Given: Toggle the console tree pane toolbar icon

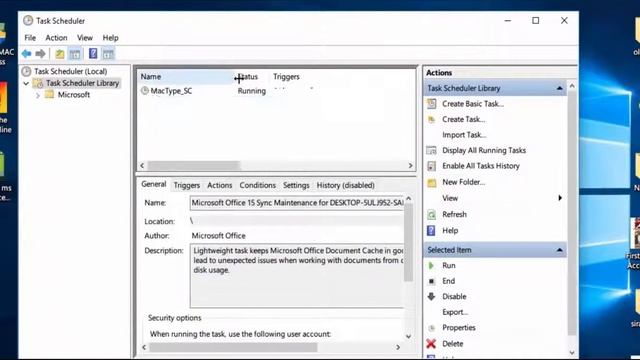Looking at the screenshot, I should (x=75, y=54).
